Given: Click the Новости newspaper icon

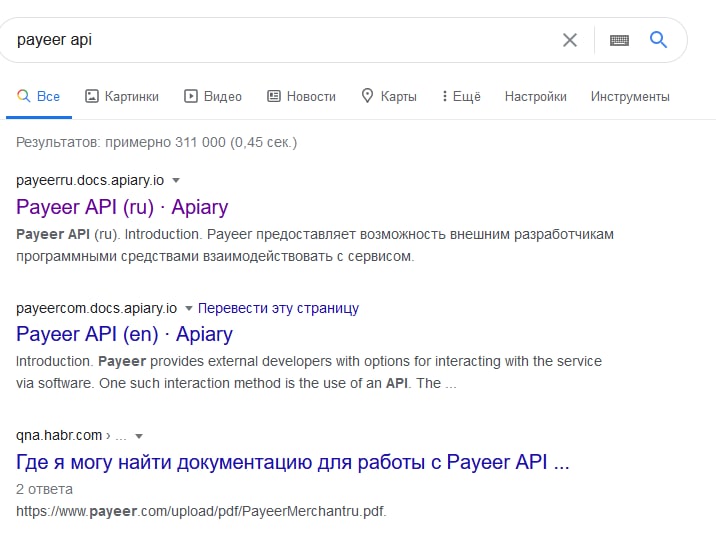Looking at the screenshot, I should 274,97.
